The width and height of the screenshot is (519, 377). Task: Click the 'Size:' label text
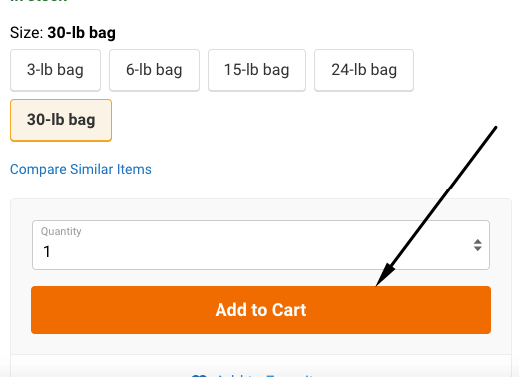[x=27, y=33]
